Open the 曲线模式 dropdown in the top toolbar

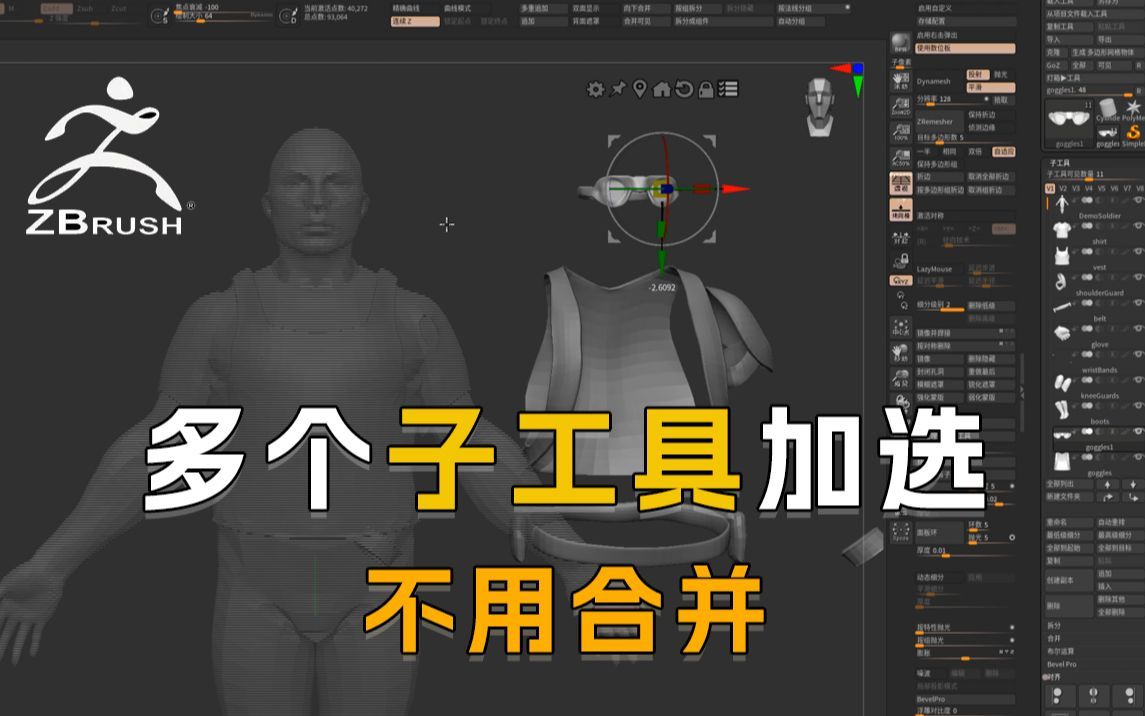456,8
